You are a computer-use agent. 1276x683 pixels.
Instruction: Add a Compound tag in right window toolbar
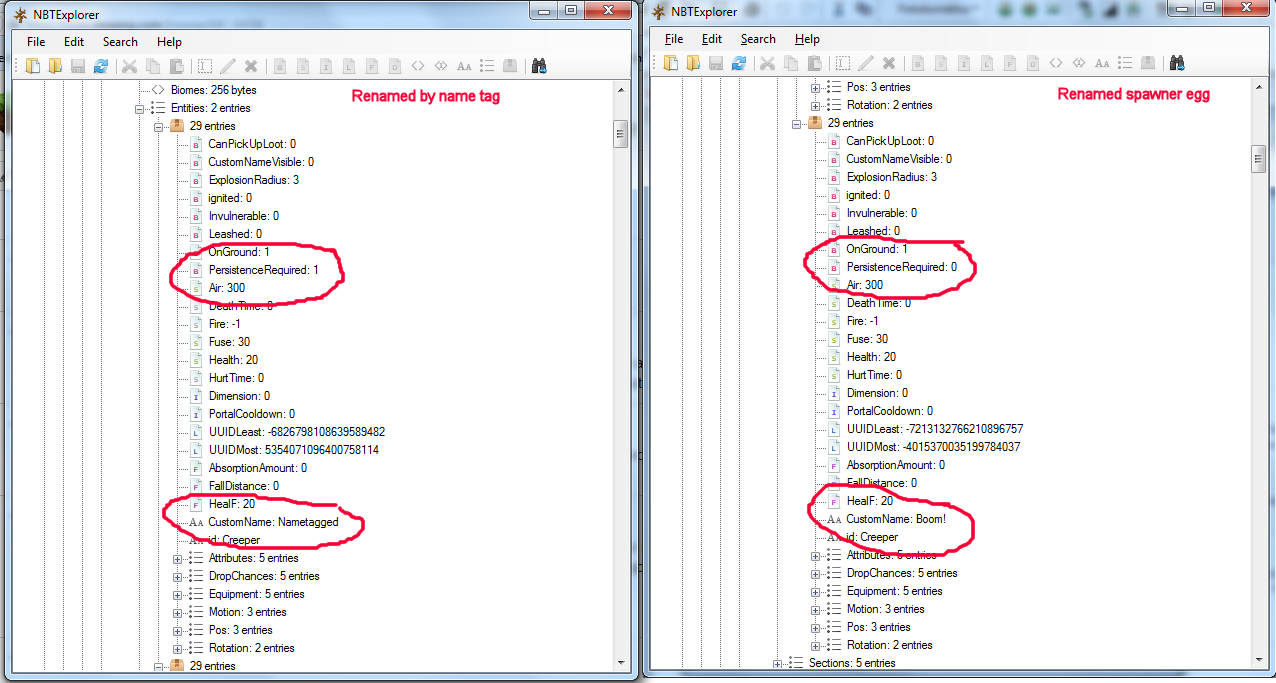click(1148, 63)
